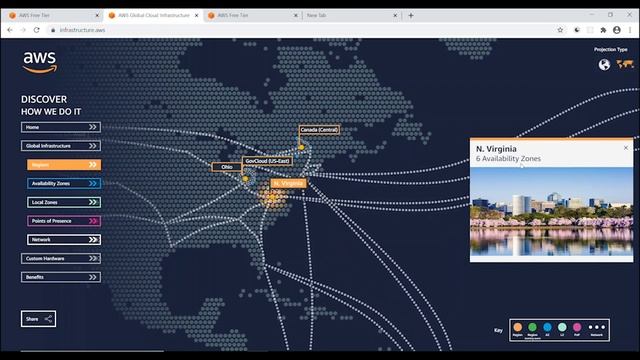The width and height of the screenshot is (640, 360).
Task: Open a new browser tab
Action: pyautogui.click(x=411, y=16)
